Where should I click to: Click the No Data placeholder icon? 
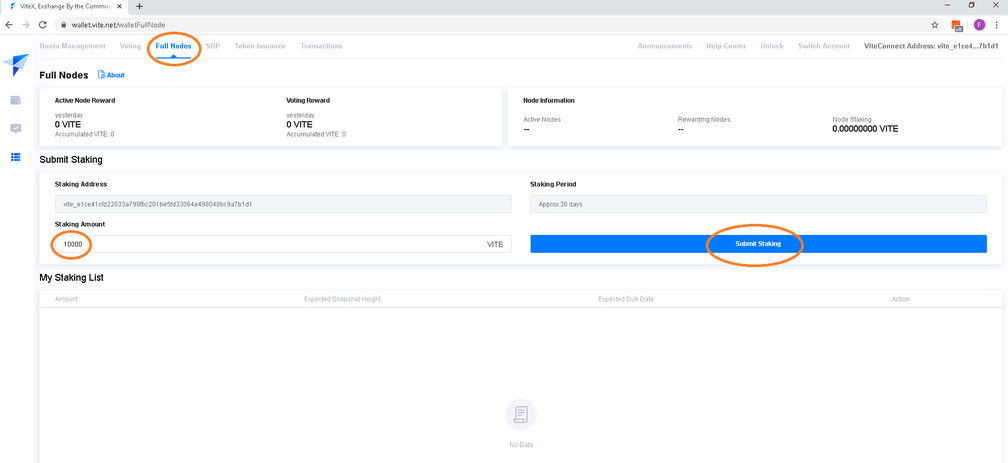(x=521, y=415)
